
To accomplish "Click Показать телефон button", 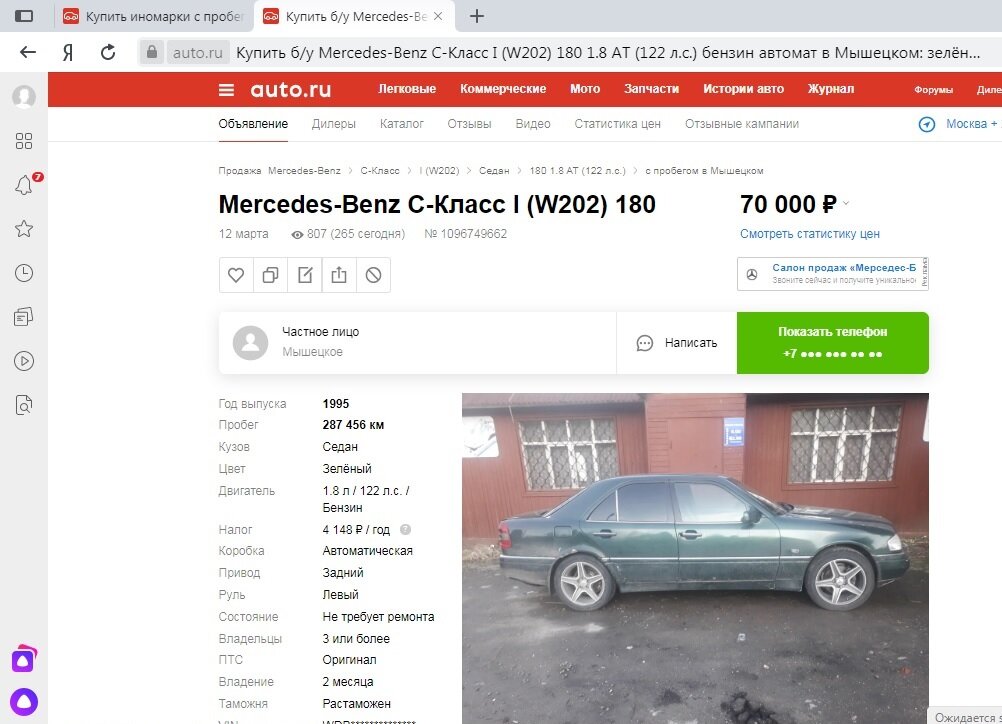I will (833, 343).
